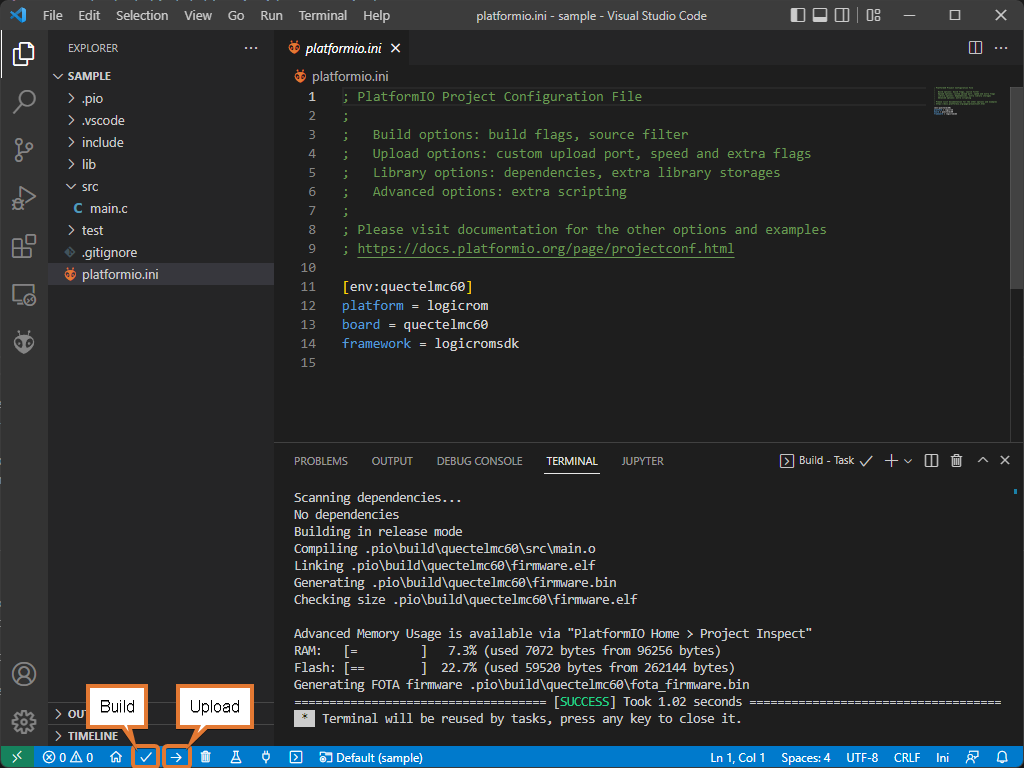Customize layout icon in title bar
The height and width of the screenshot is (768, 1024).
pyautogui.click(x=874, y=15)
